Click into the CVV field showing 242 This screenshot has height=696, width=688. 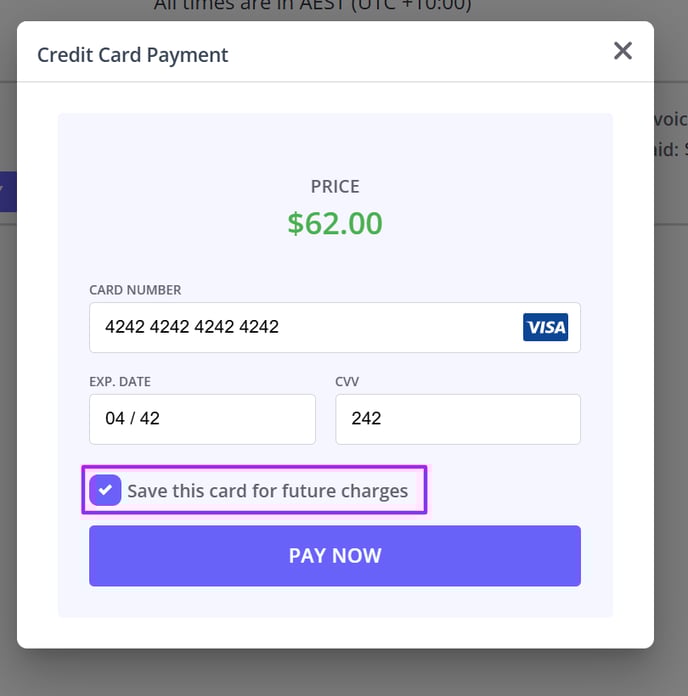pos(458,419)
